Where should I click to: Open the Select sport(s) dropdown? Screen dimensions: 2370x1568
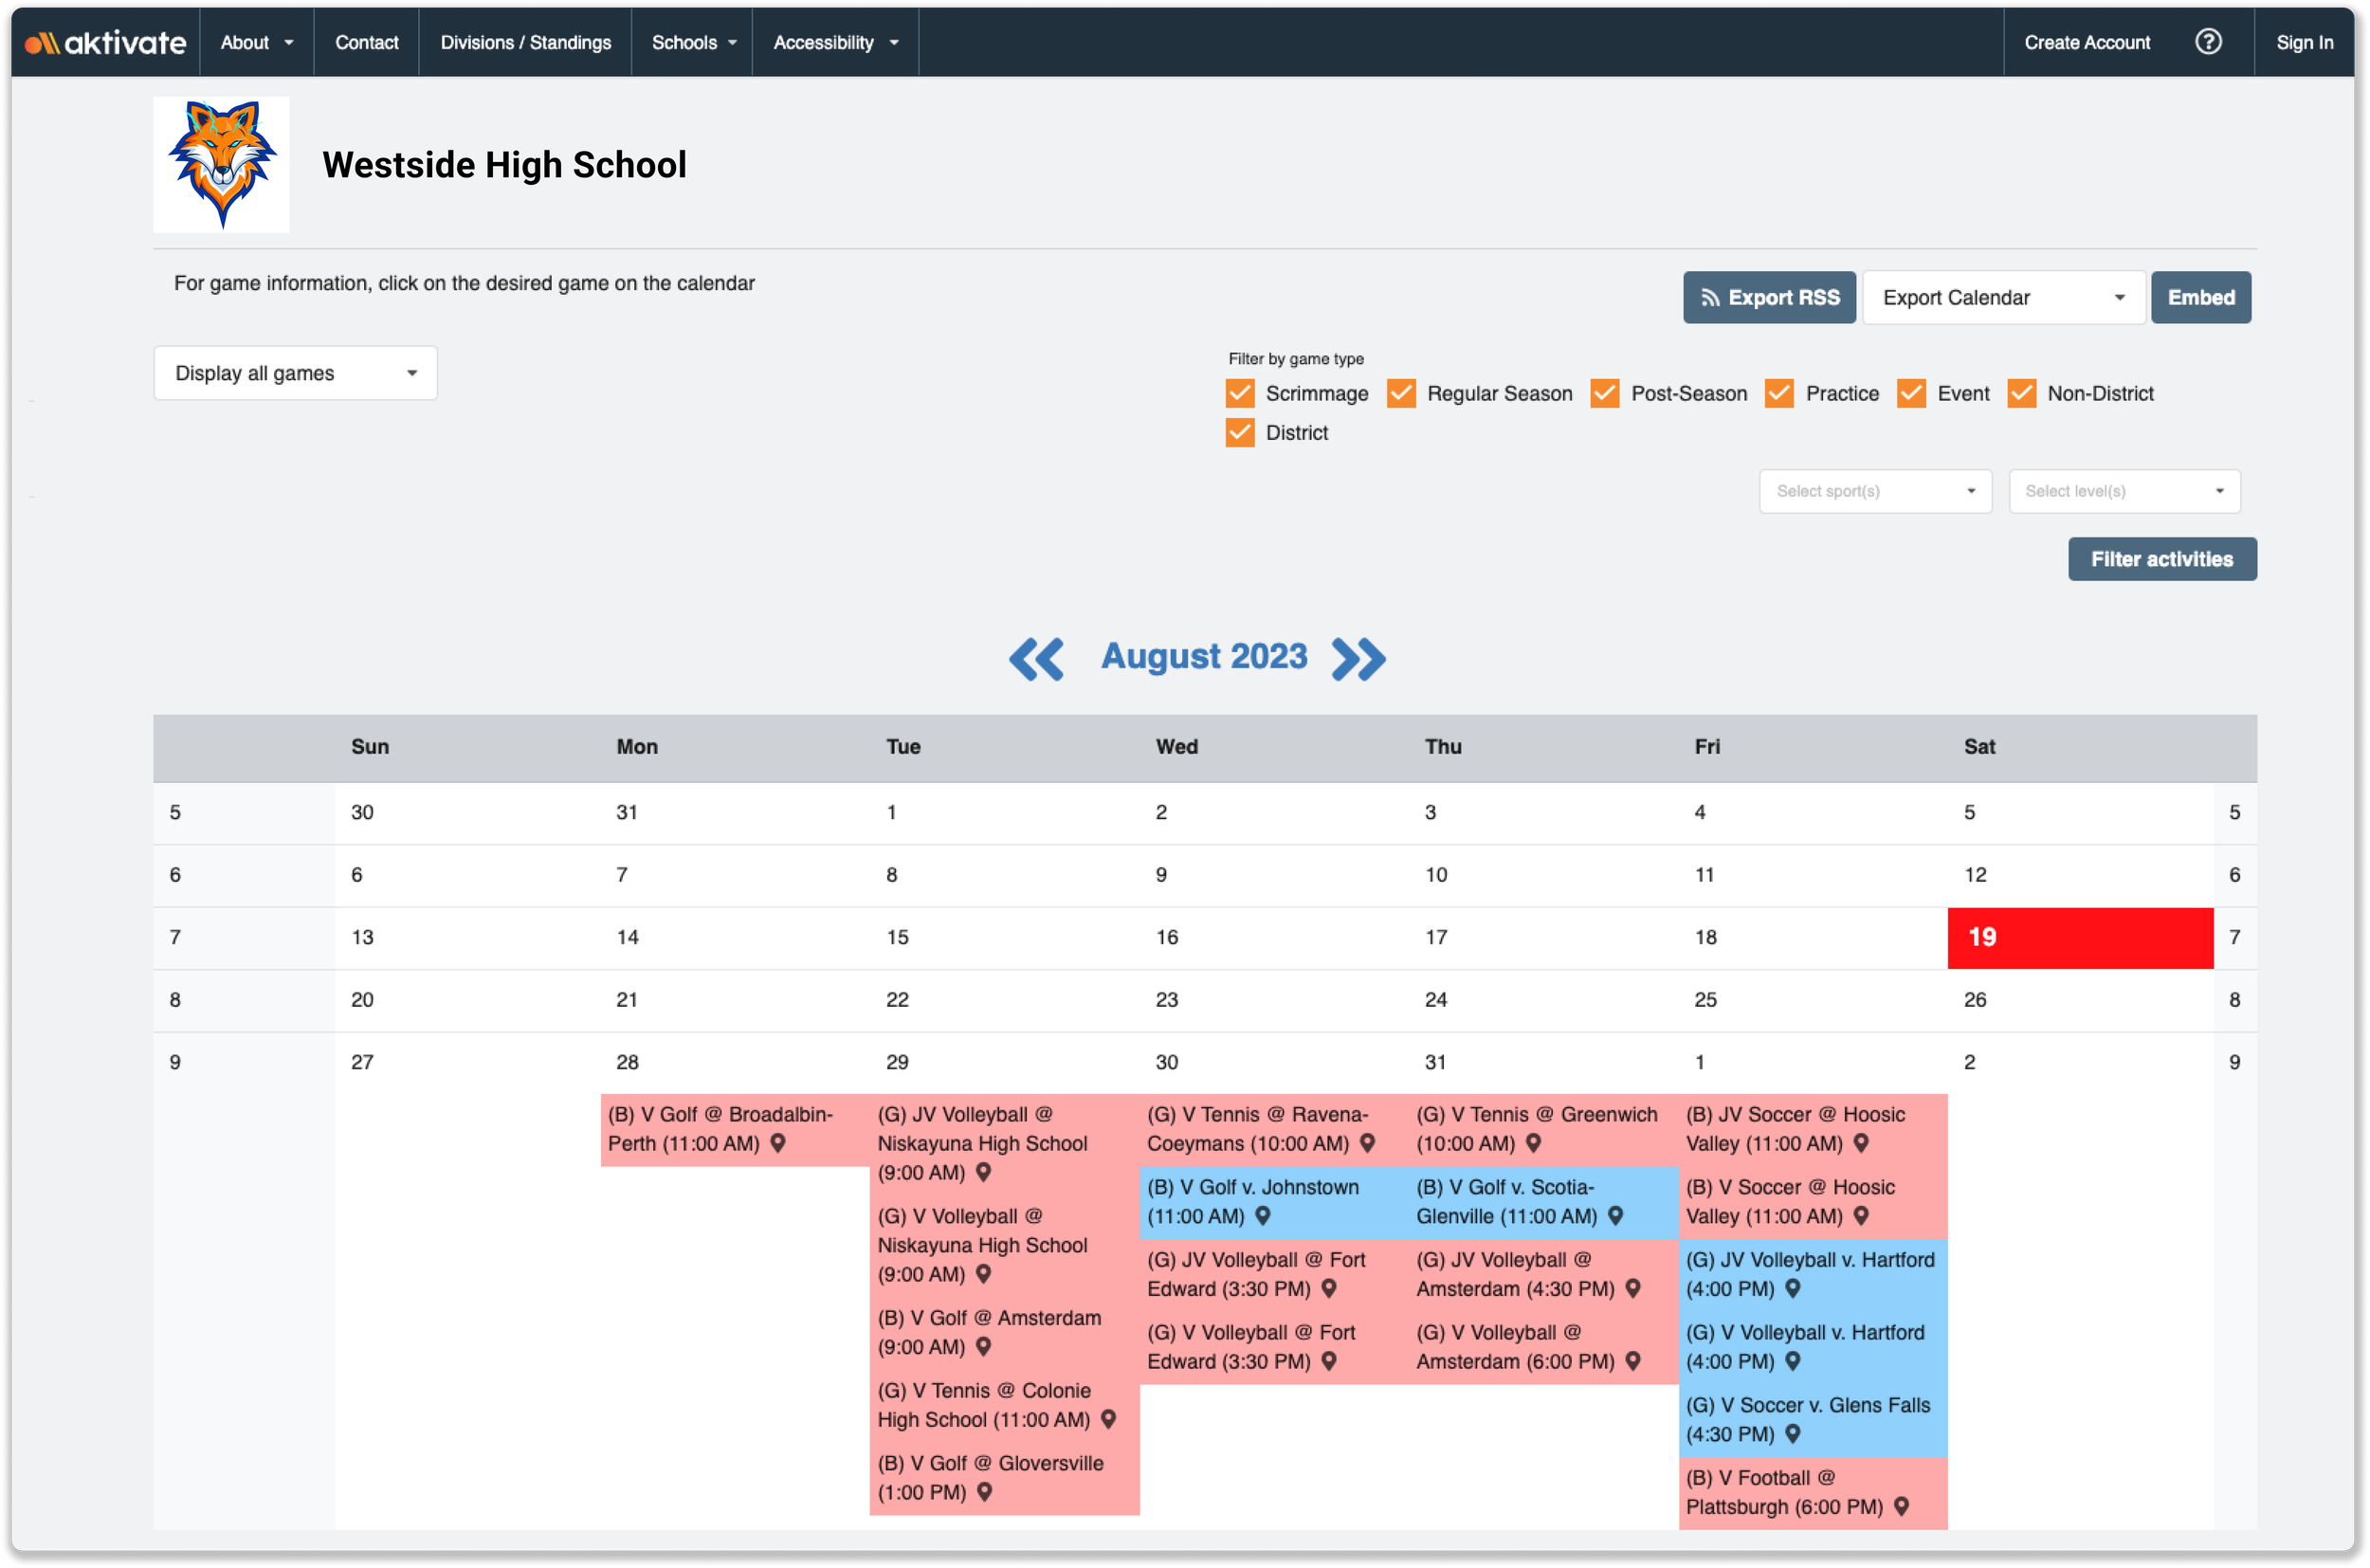click(x=1875, y=491)
